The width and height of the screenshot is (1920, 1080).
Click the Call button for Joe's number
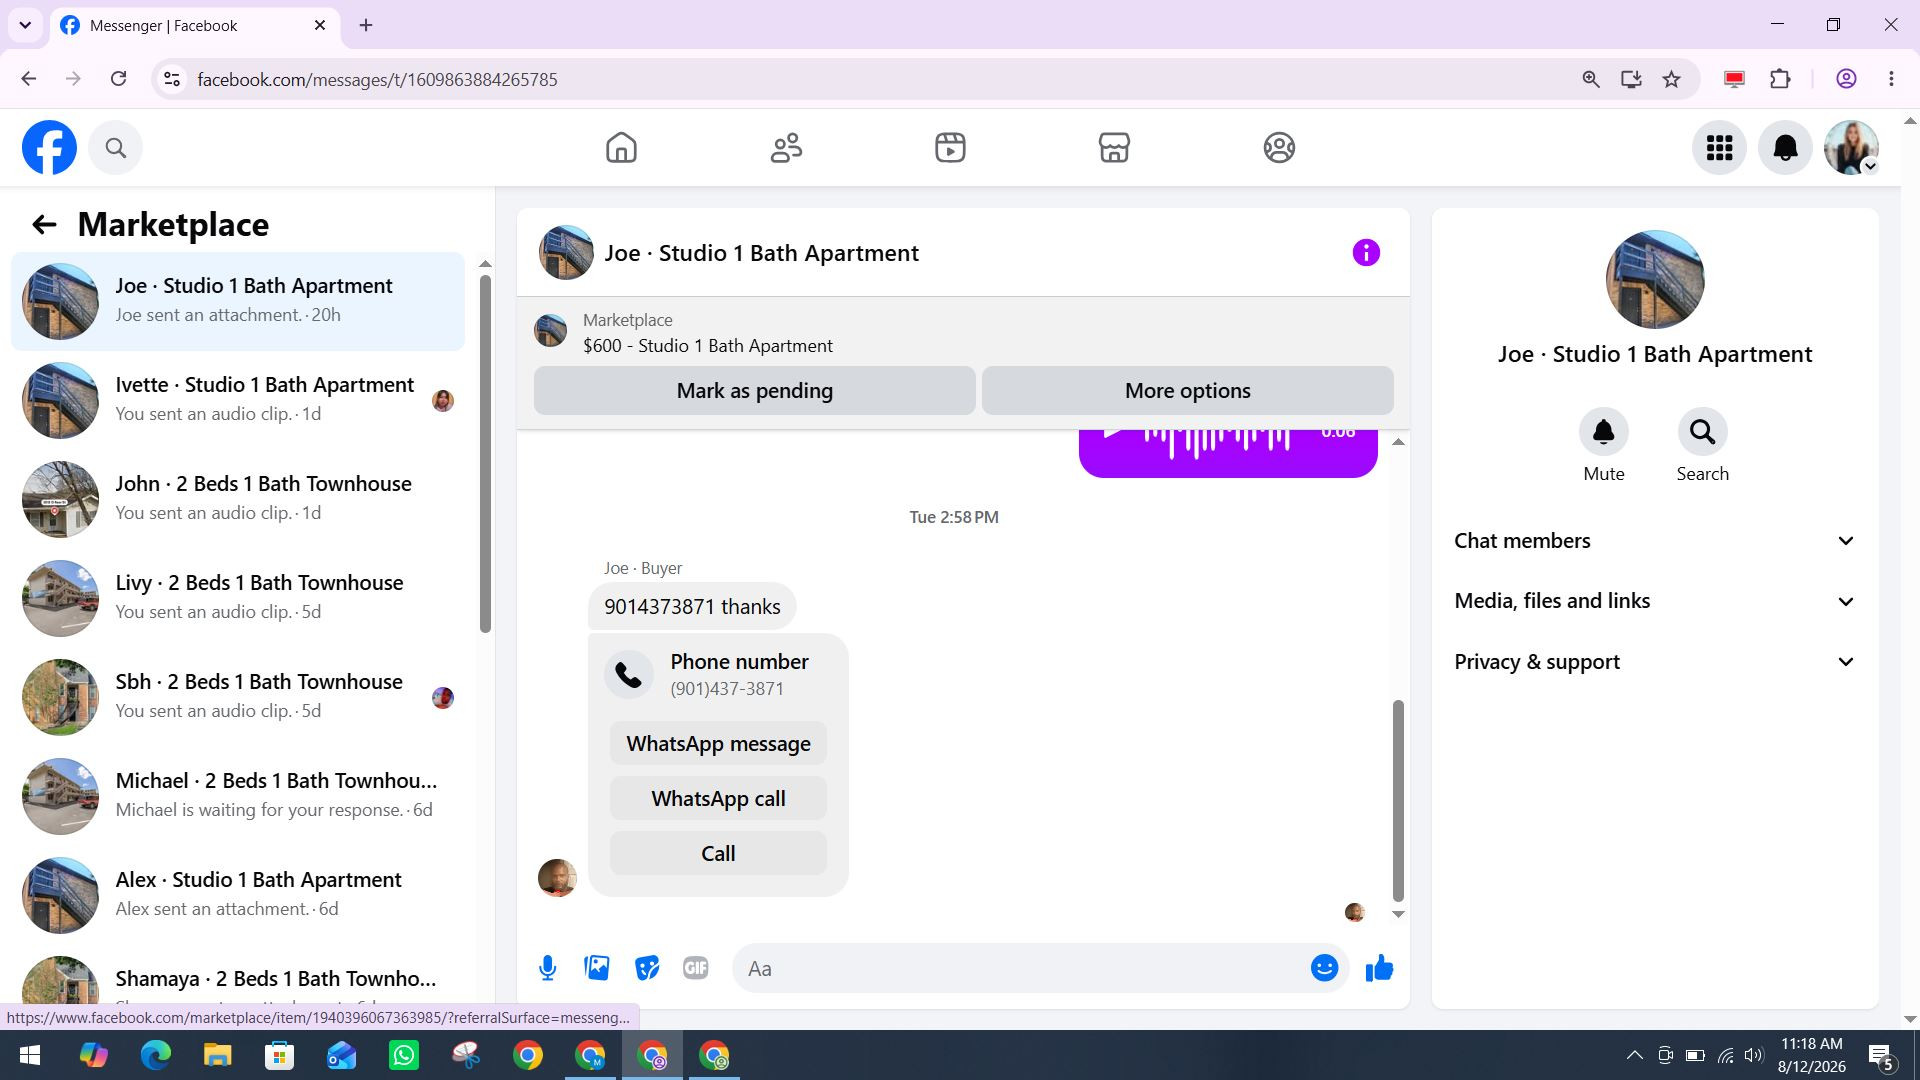tap(718, 854)
